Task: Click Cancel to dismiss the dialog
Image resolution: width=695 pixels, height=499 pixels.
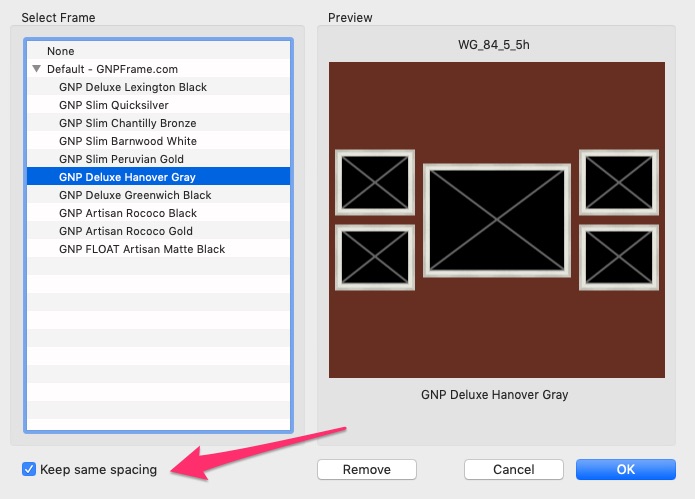Action: (x=514, y=469)
